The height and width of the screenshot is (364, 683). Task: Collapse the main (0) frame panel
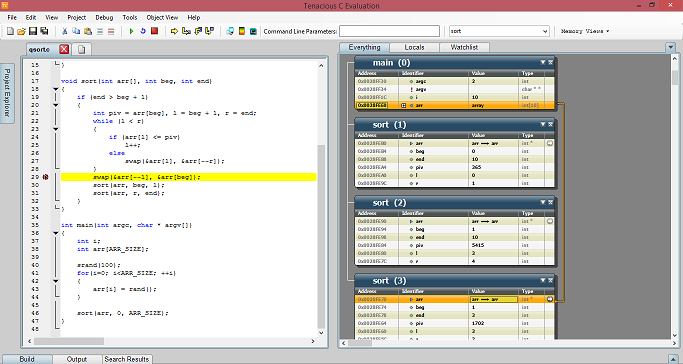(x=543, y=62)
